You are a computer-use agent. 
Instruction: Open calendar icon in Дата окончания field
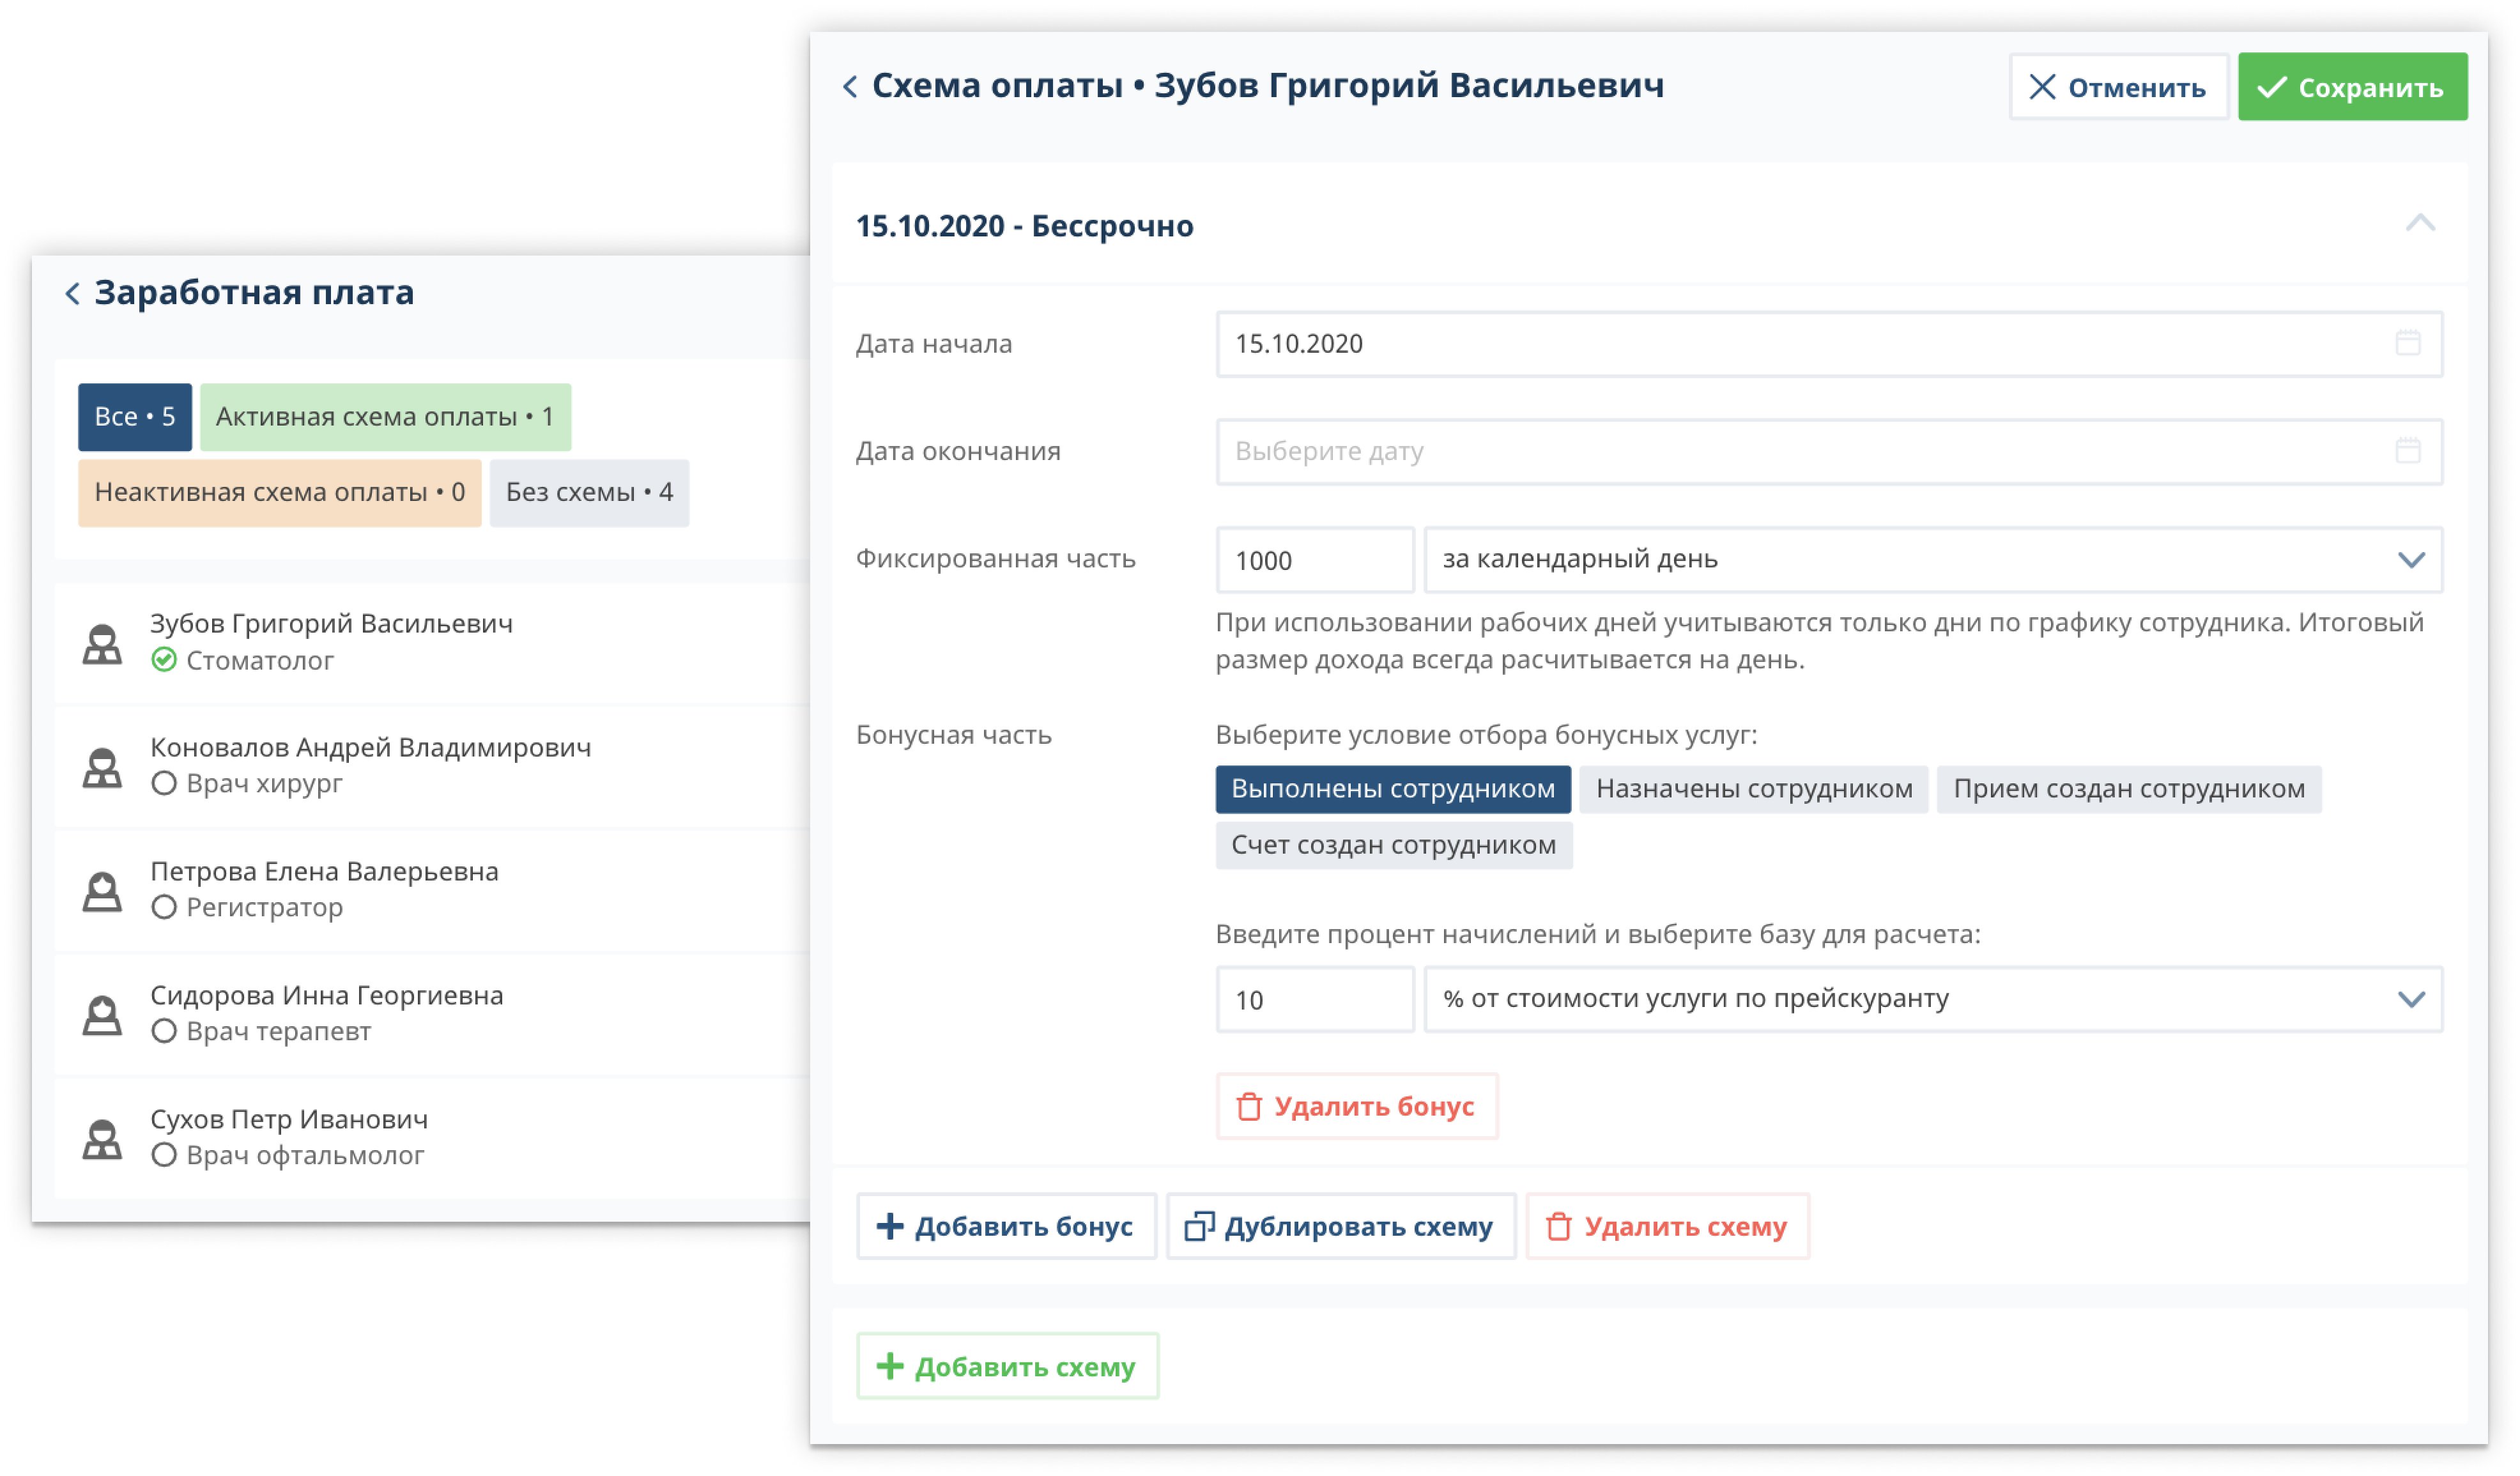tap(2407, 451)
